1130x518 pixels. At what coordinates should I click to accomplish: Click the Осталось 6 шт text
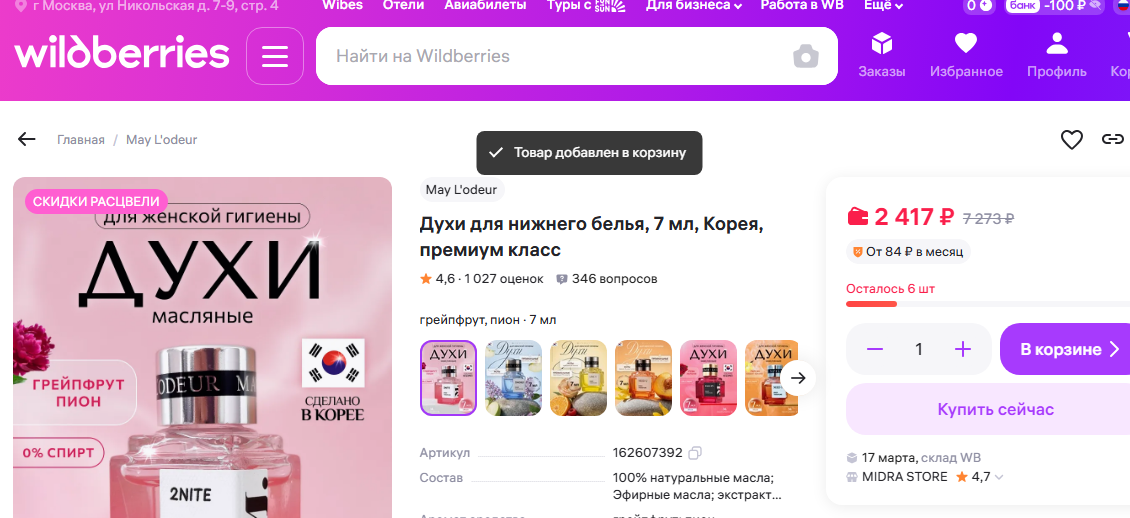tap(890, 289)
